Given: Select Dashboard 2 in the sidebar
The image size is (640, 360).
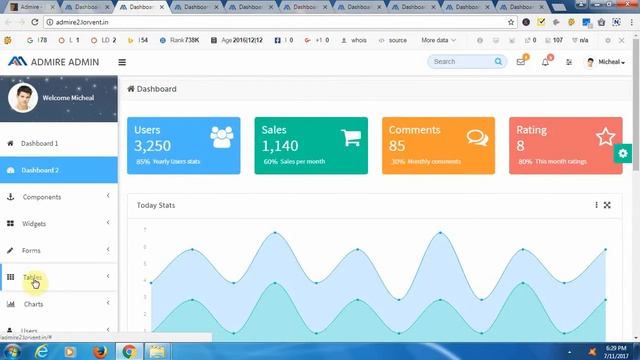Looking at the screenshot, I should 59,170.
